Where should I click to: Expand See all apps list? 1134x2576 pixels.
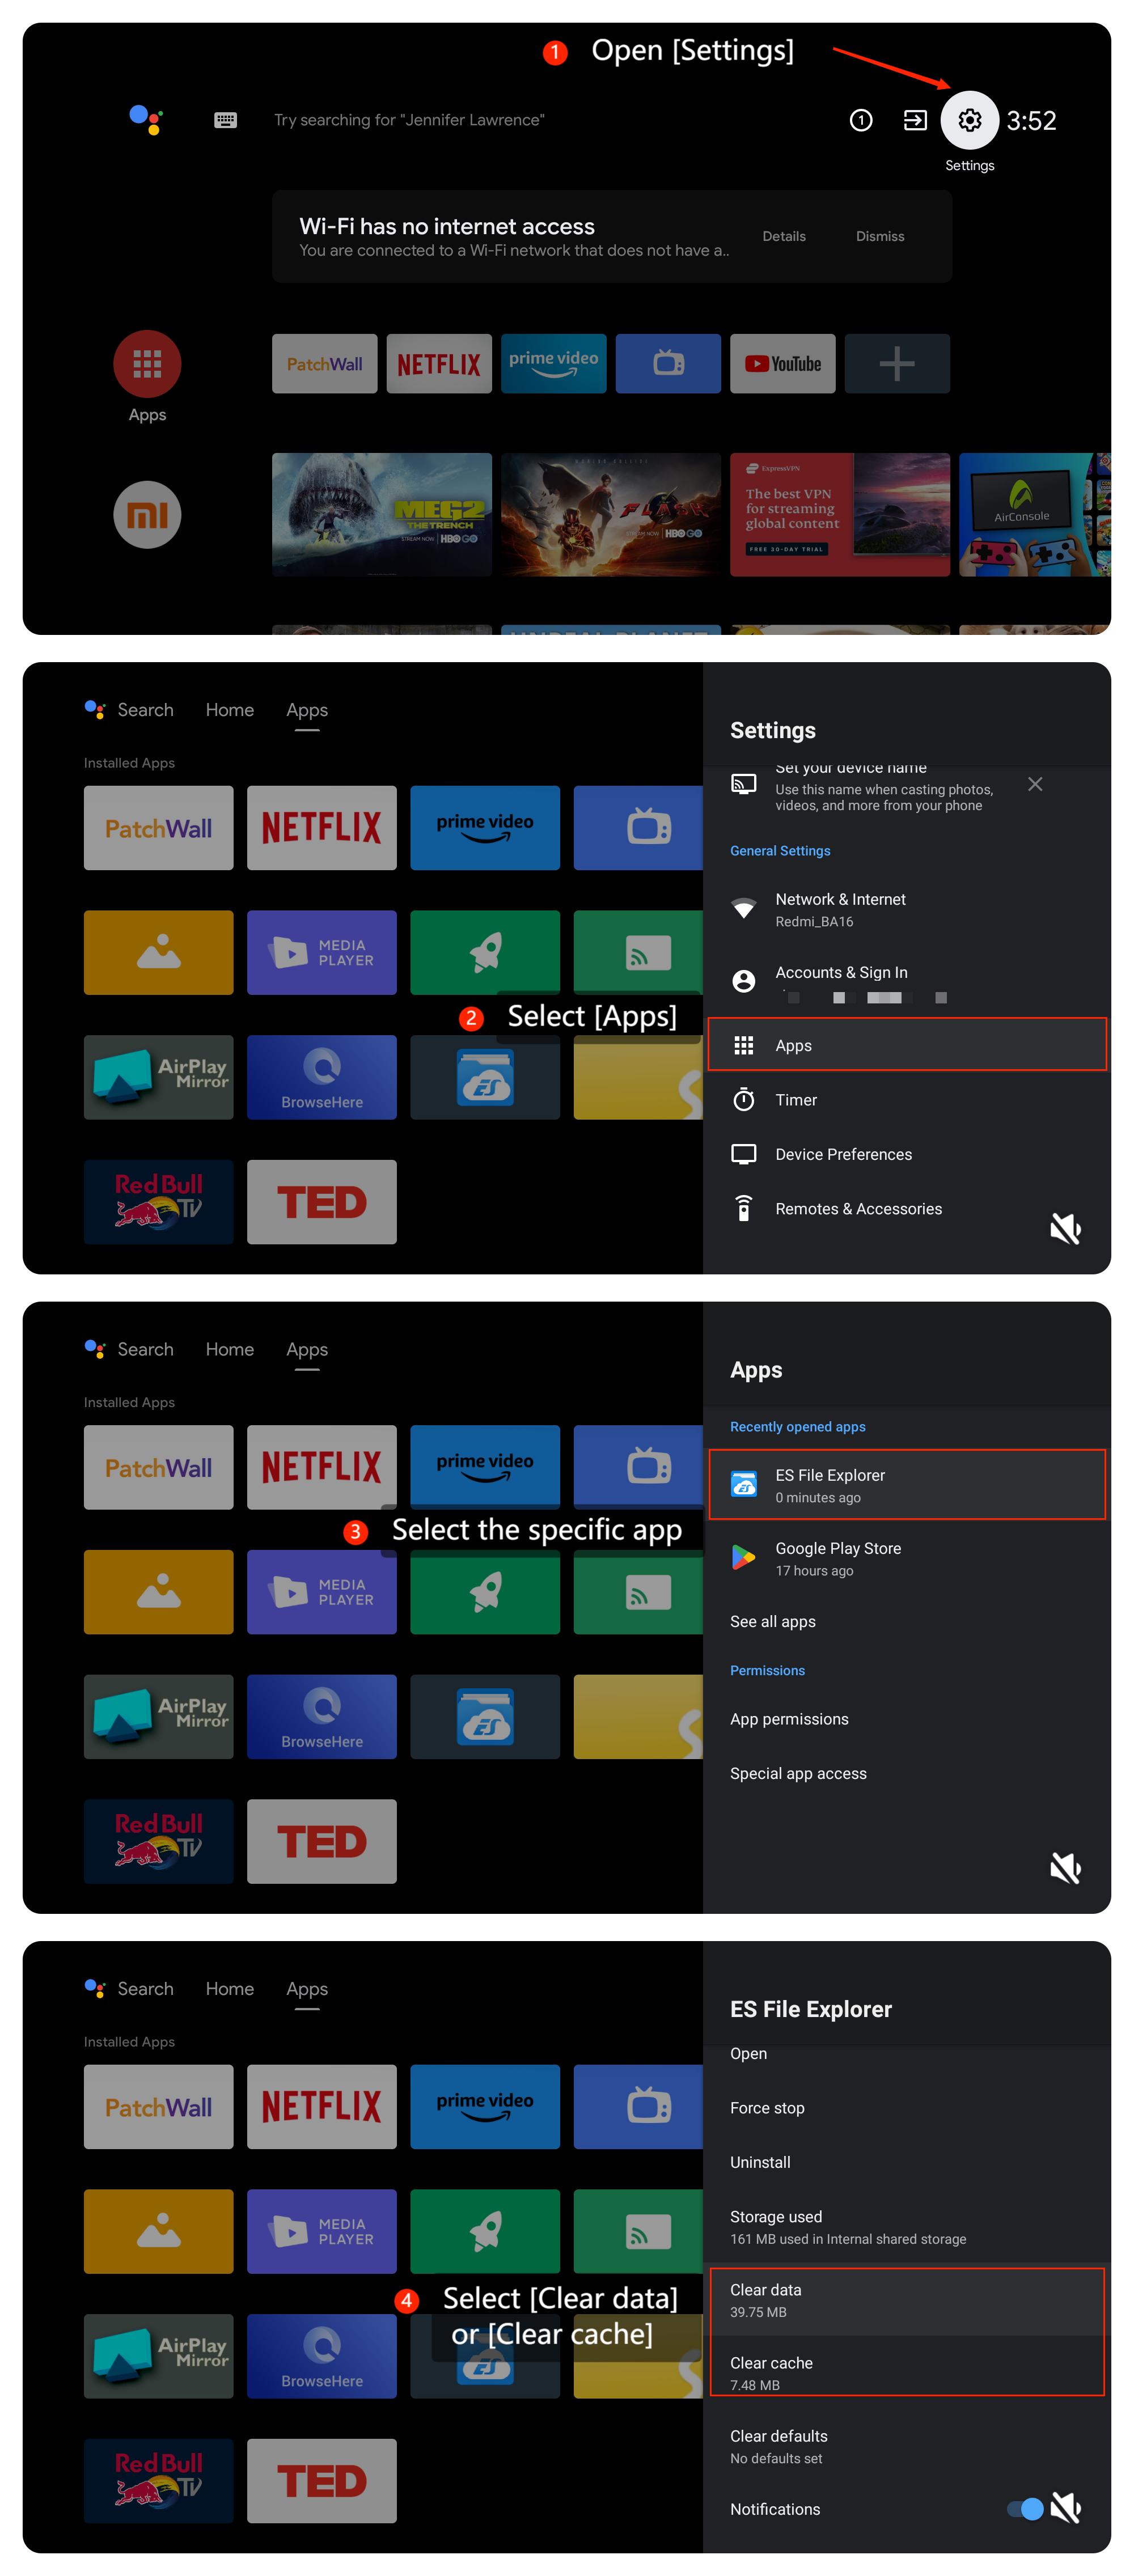(772, 1621)
